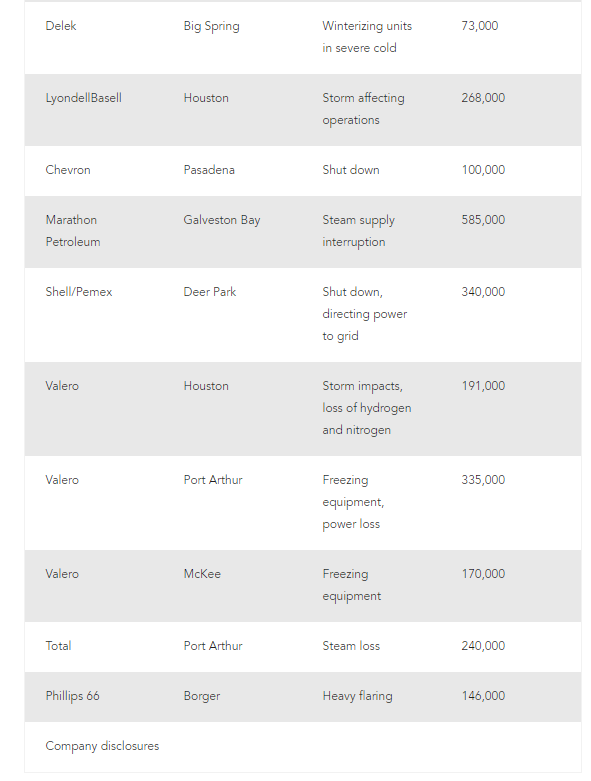Select the 268,000 capacity figure
Image resolution: width=591 pixels, height=781 pixels.
(482, 98)
